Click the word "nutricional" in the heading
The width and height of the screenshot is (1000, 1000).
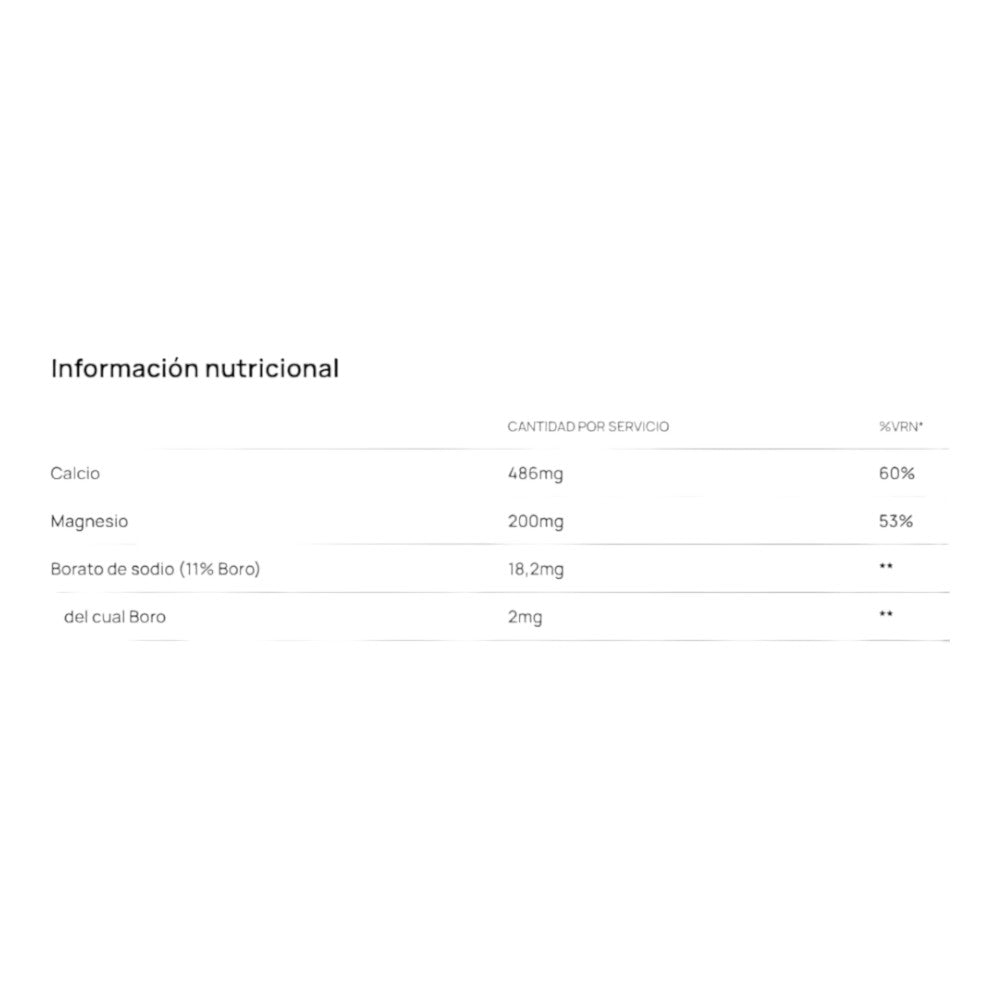pos(271,369)
